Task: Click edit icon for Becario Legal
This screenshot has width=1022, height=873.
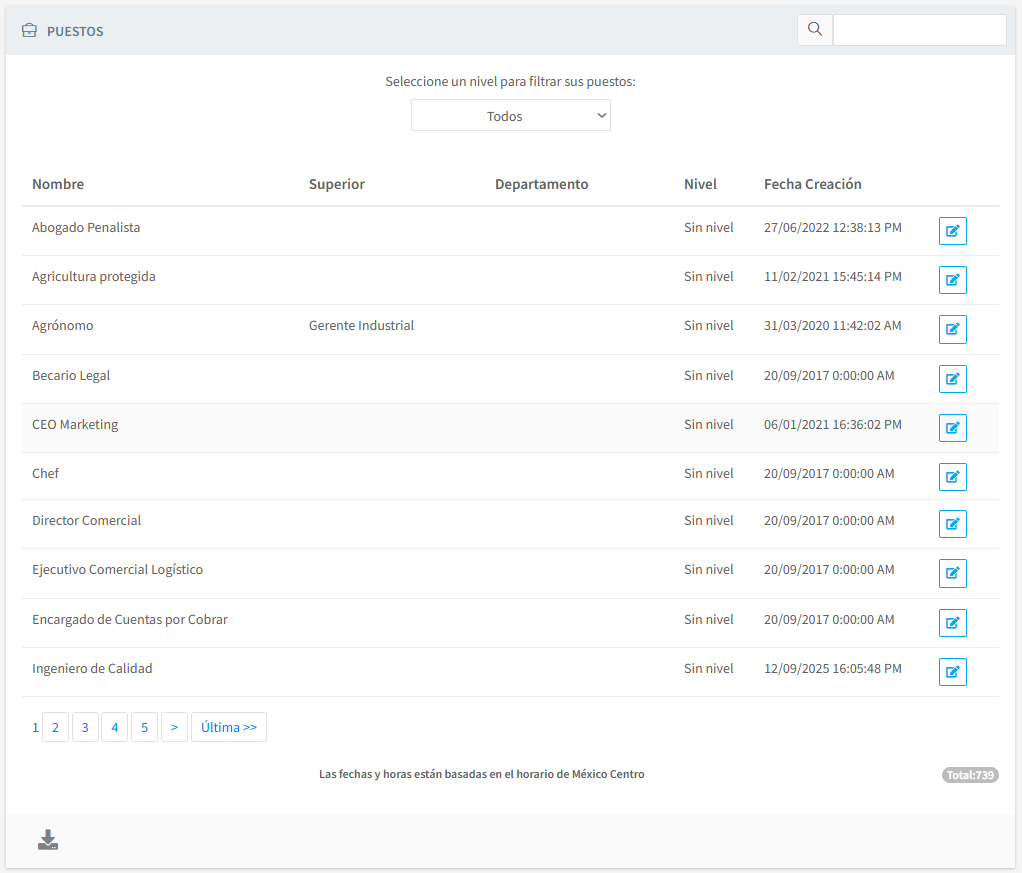Action: [x=952, y=379]
